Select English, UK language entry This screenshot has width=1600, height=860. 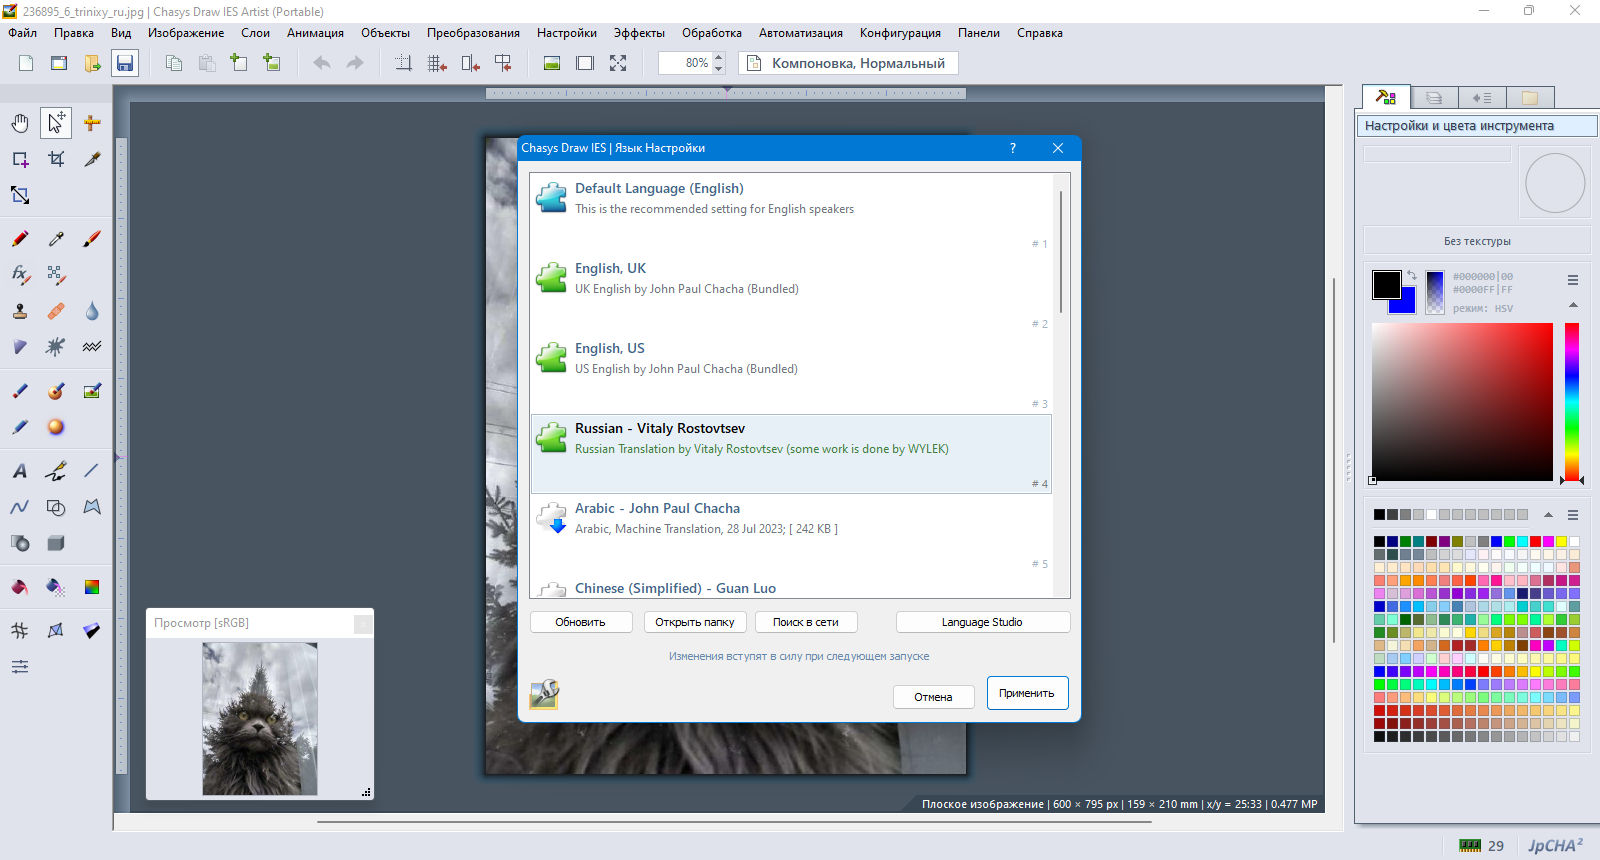(x=791, y=294)
